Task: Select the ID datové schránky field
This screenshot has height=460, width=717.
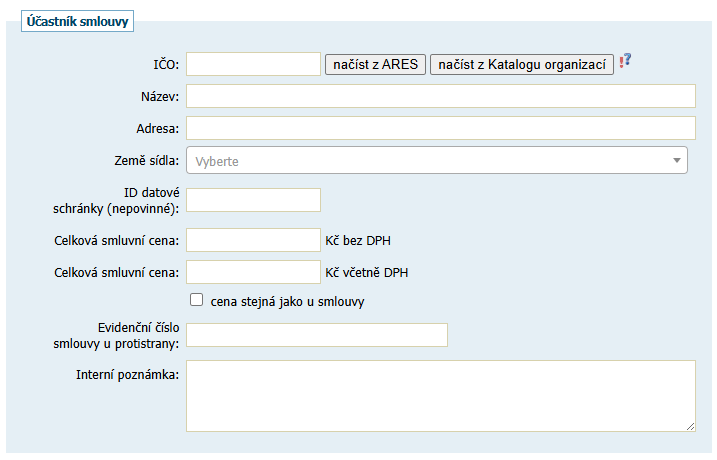Action: click(253, 200)
